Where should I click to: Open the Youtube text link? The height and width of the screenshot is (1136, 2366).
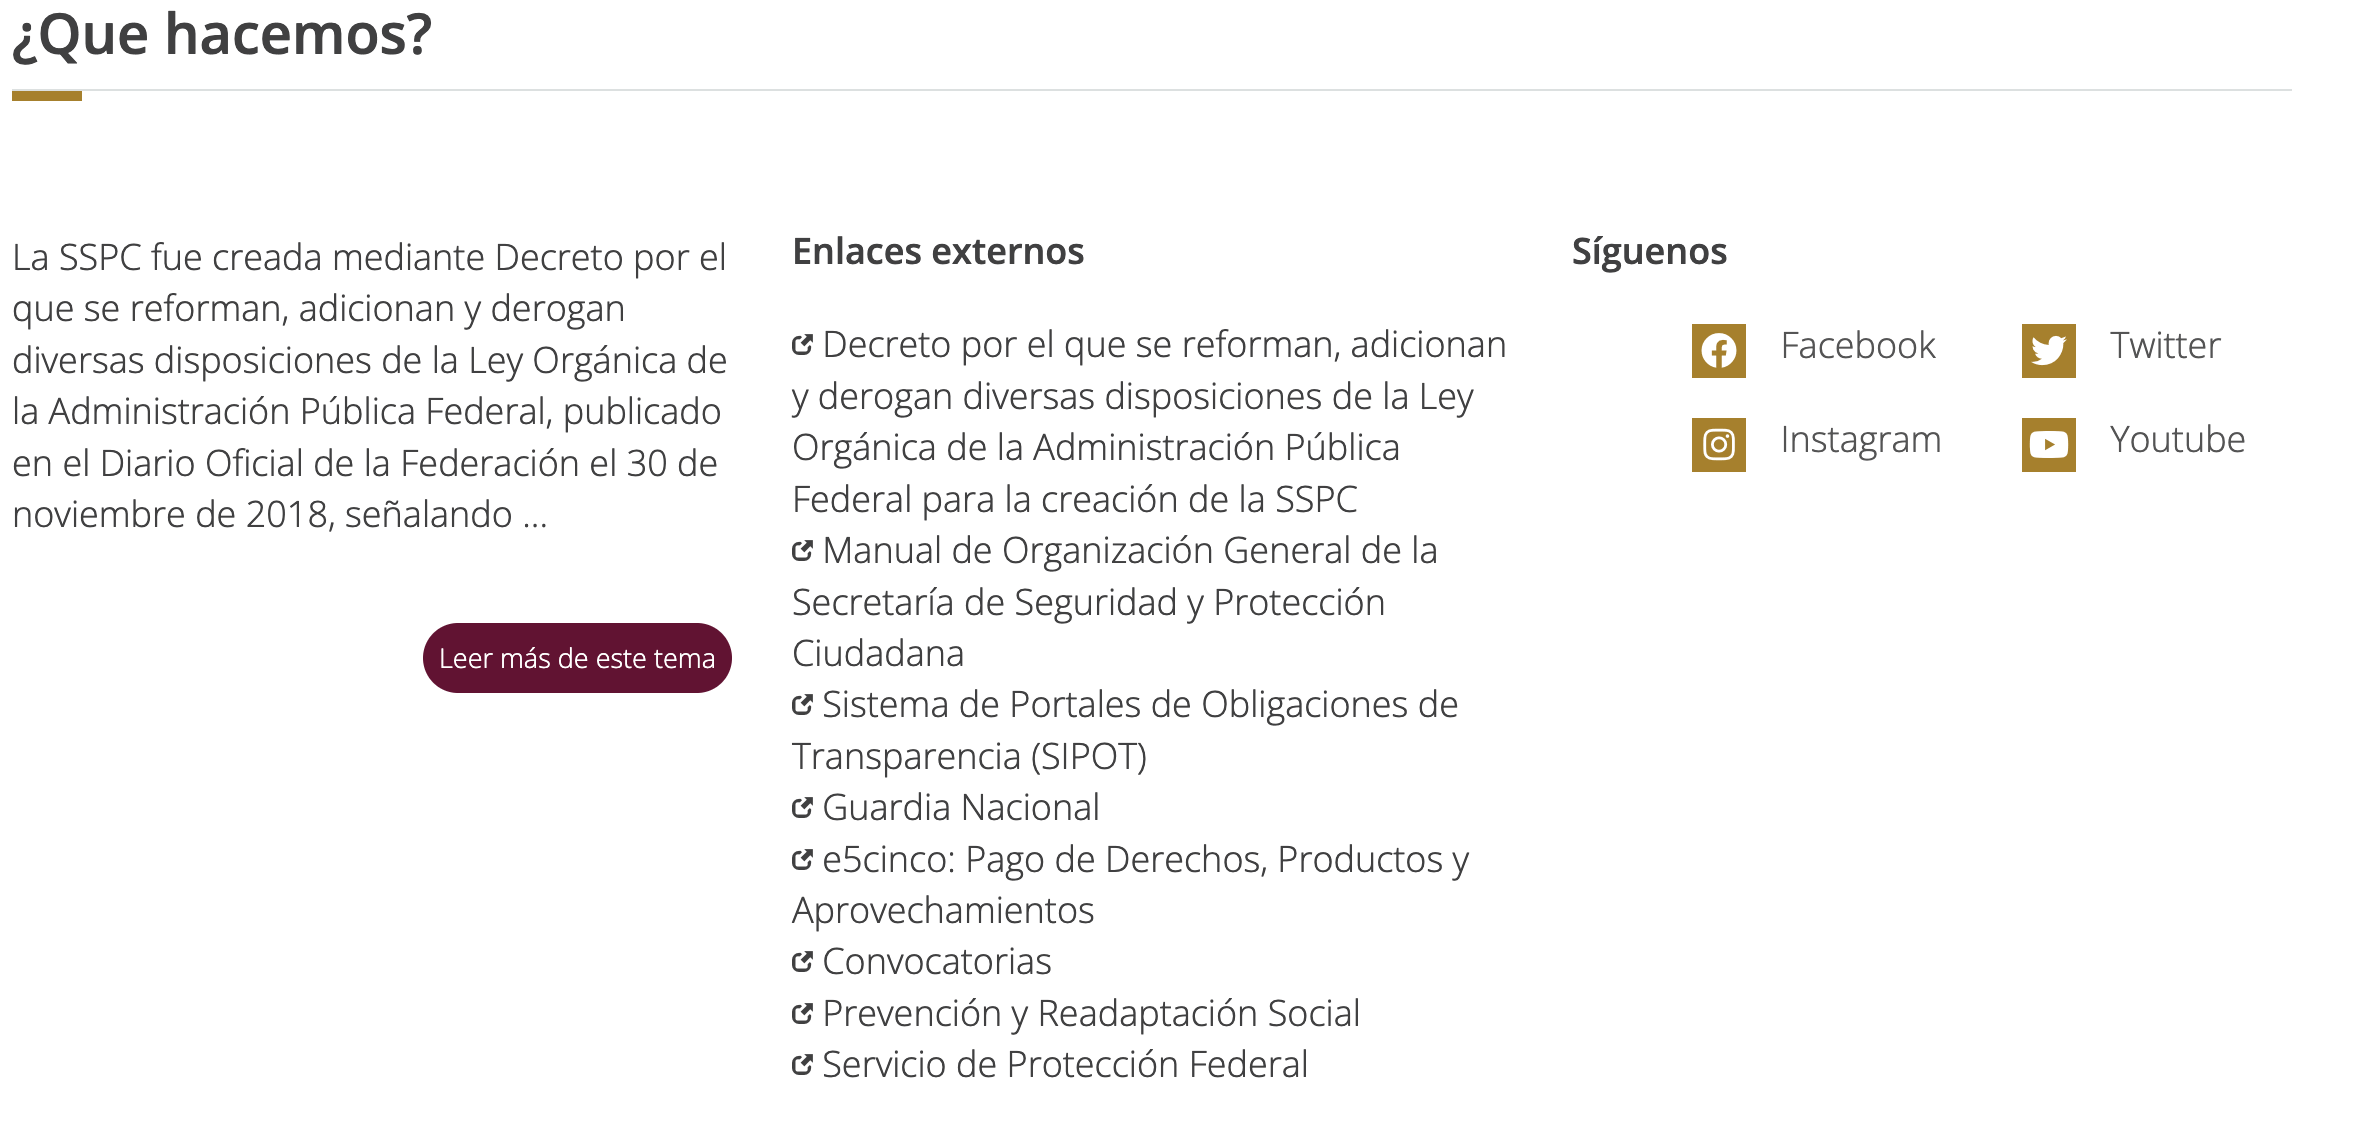point(2178,440)
